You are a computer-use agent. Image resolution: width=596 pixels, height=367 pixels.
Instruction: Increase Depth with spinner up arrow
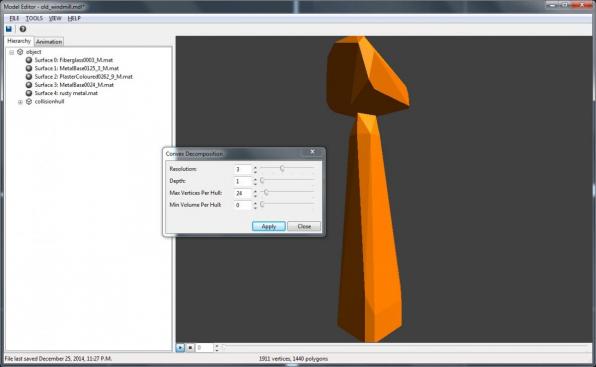tap(255, 179)
